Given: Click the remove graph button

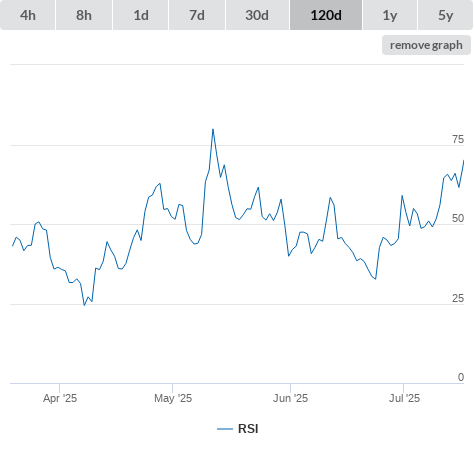Looking at the screenshot, I should coord(426,45).
